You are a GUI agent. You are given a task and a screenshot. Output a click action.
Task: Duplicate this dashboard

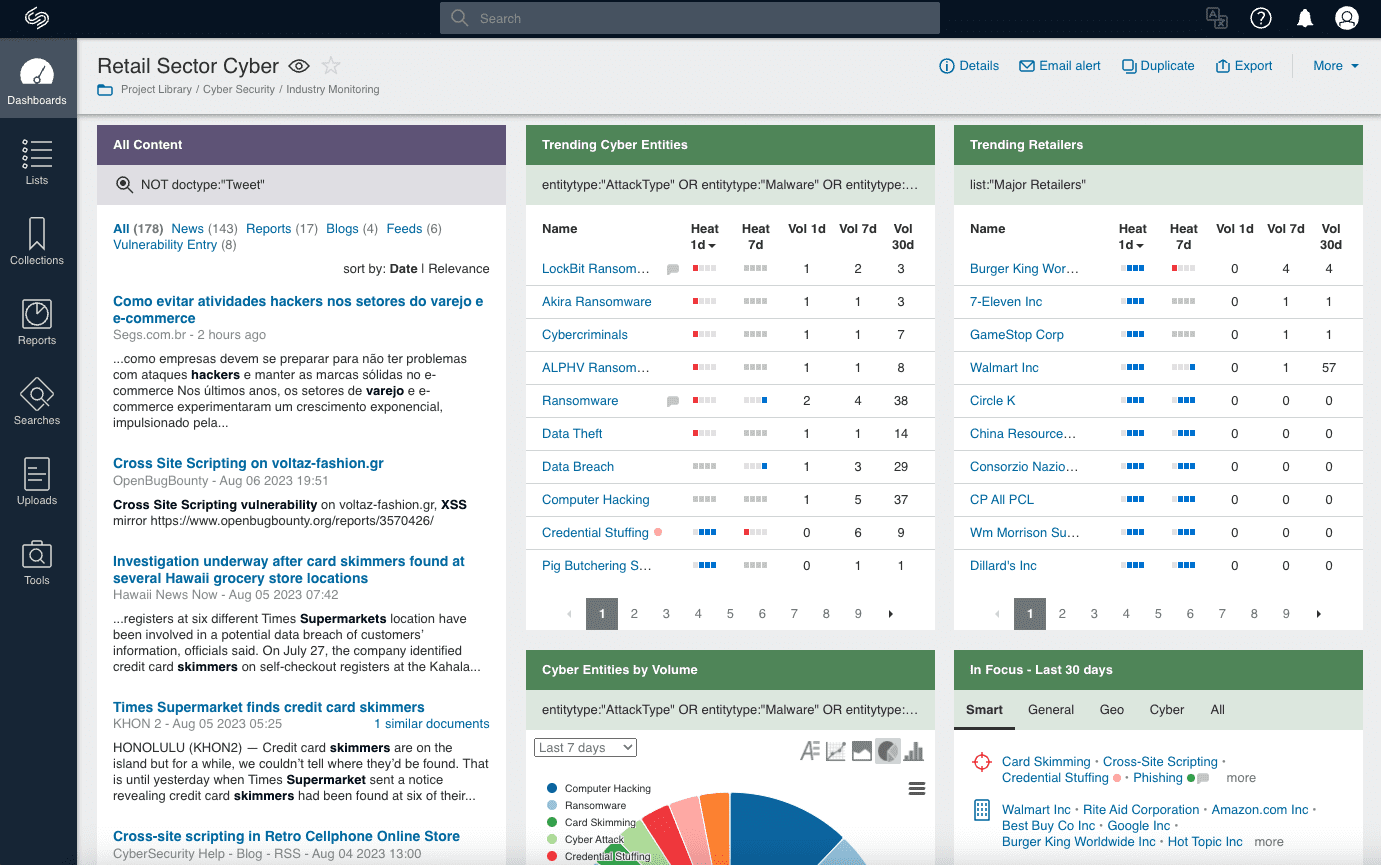coord(1158,66)
